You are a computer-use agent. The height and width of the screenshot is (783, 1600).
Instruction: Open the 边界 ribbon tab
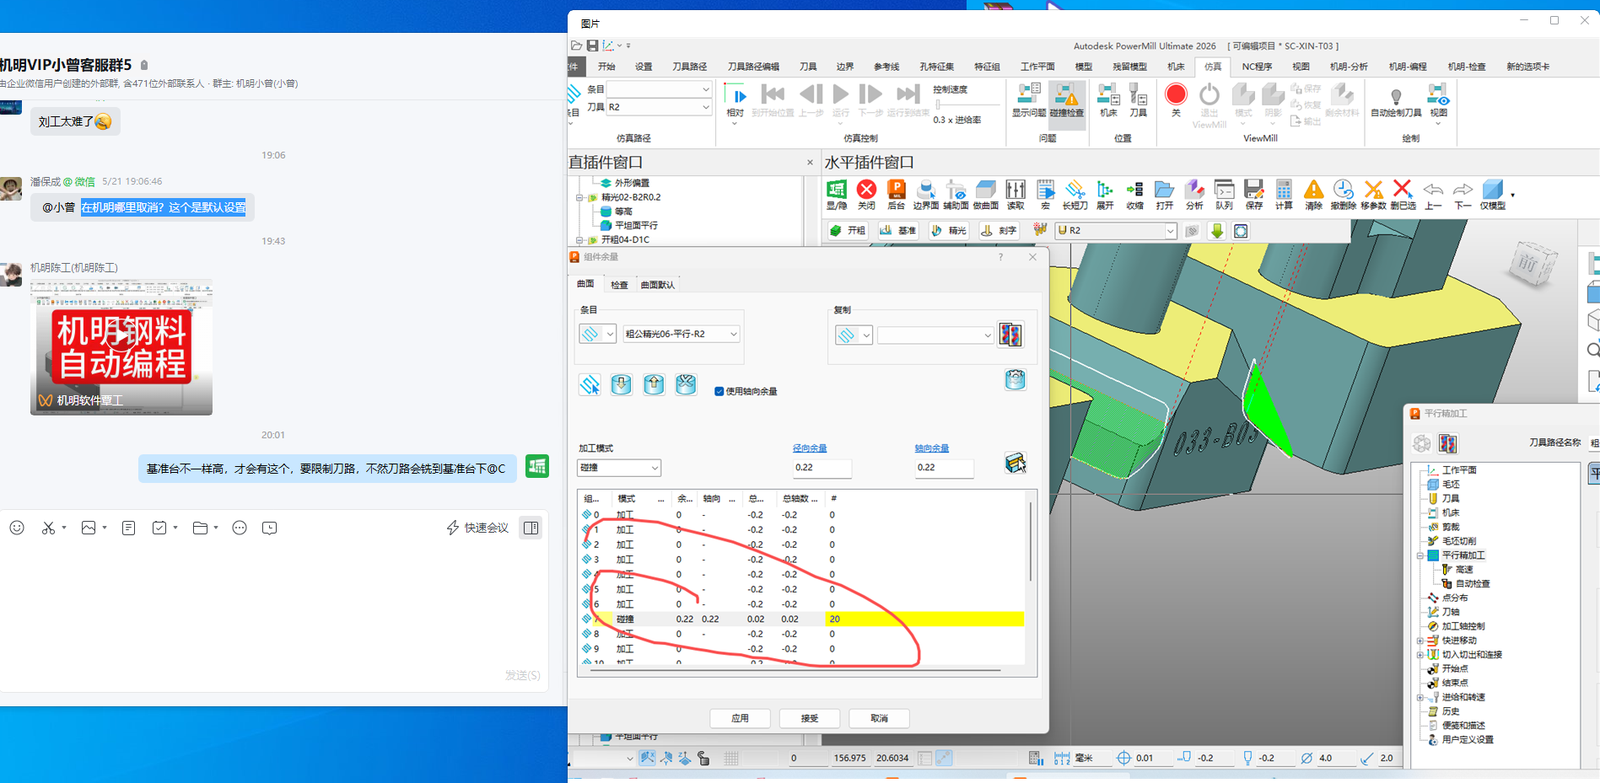pyautogui.click(x=845, y=67)
